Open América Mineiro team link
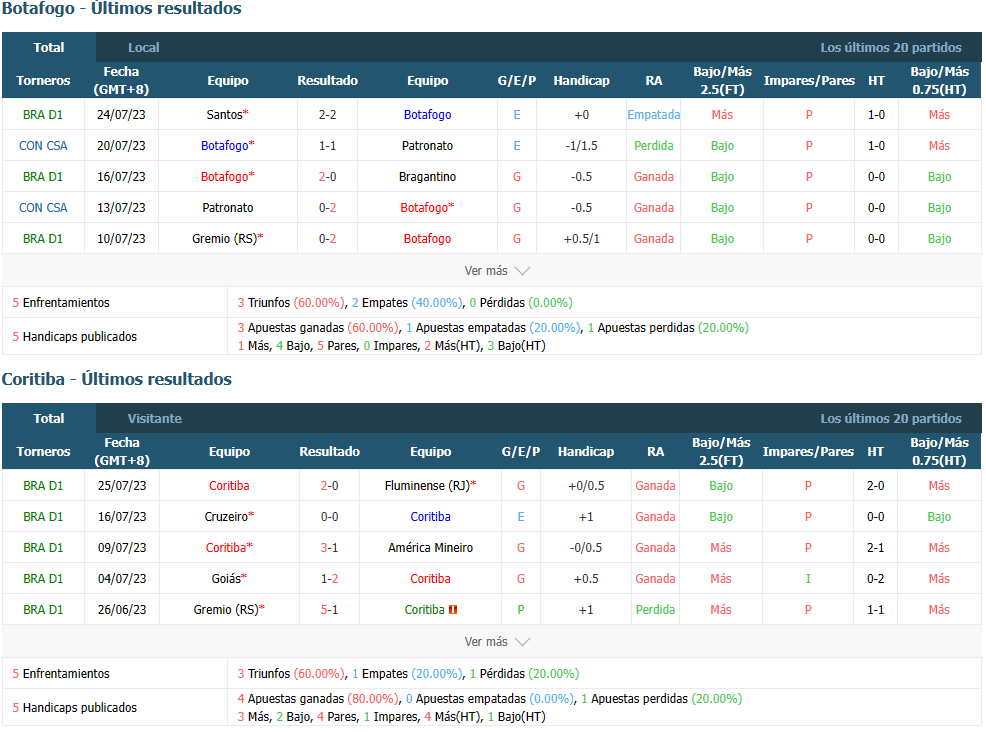 430,548
